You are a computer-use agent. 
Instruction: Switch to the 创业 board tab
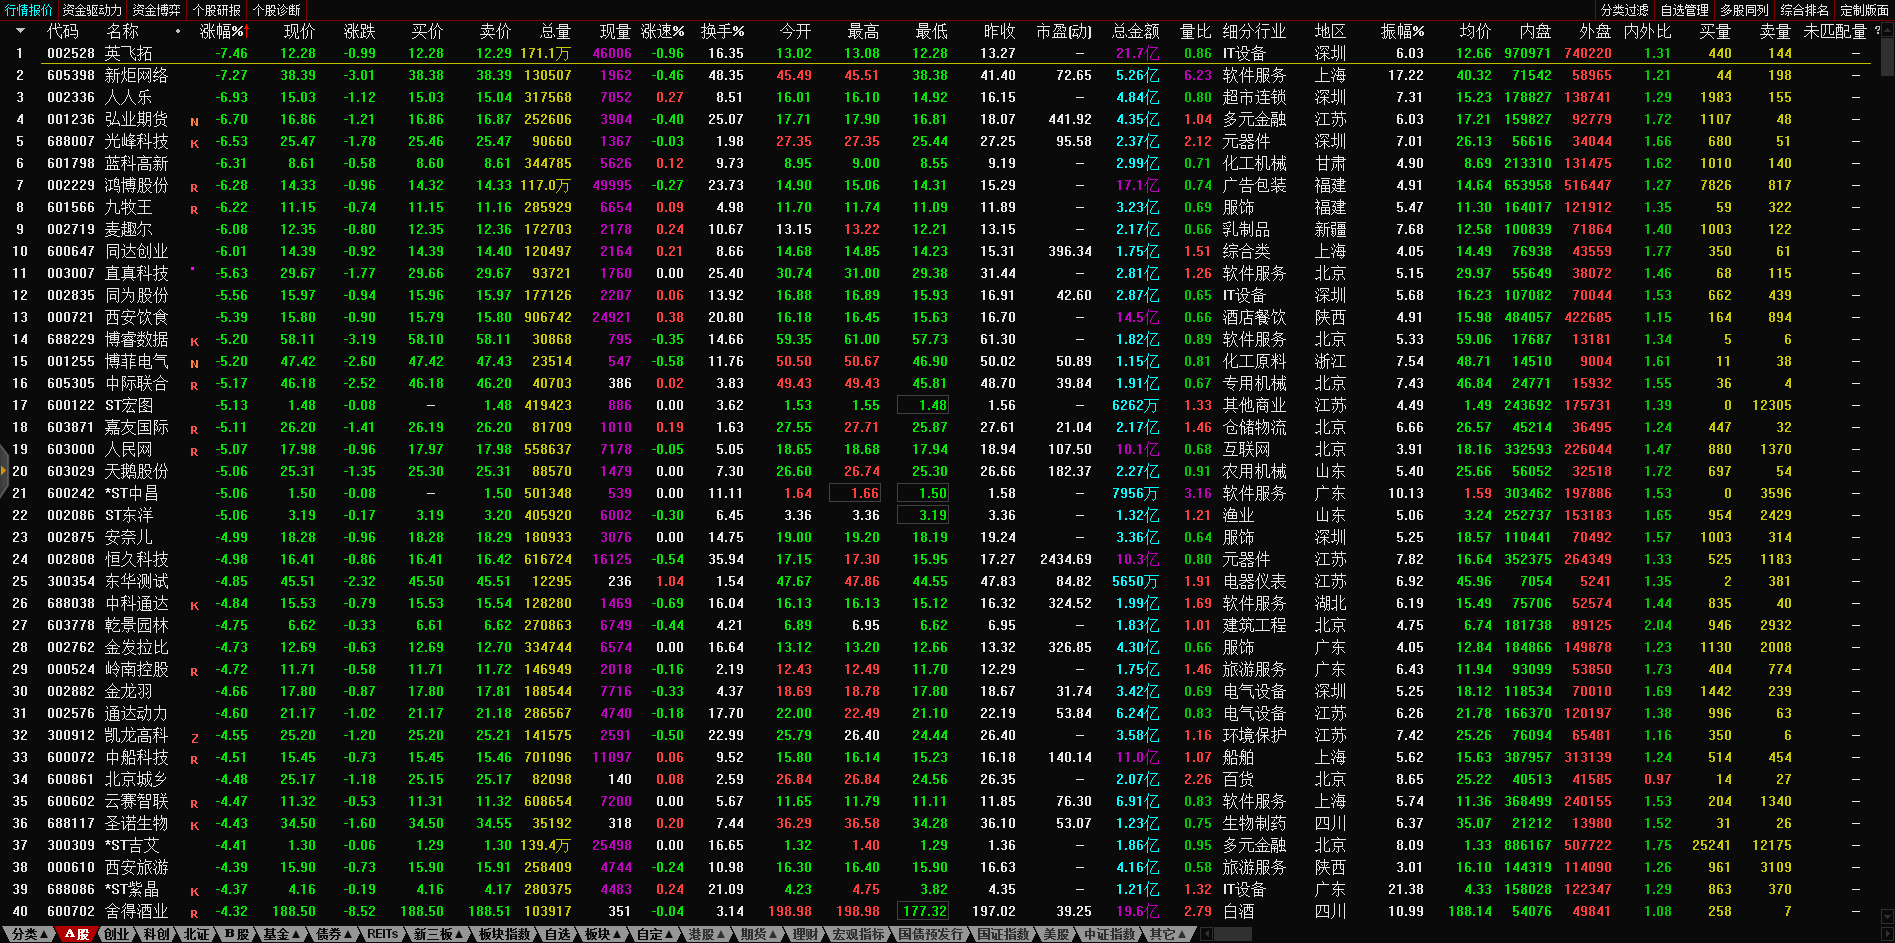[x=117, y=934]
